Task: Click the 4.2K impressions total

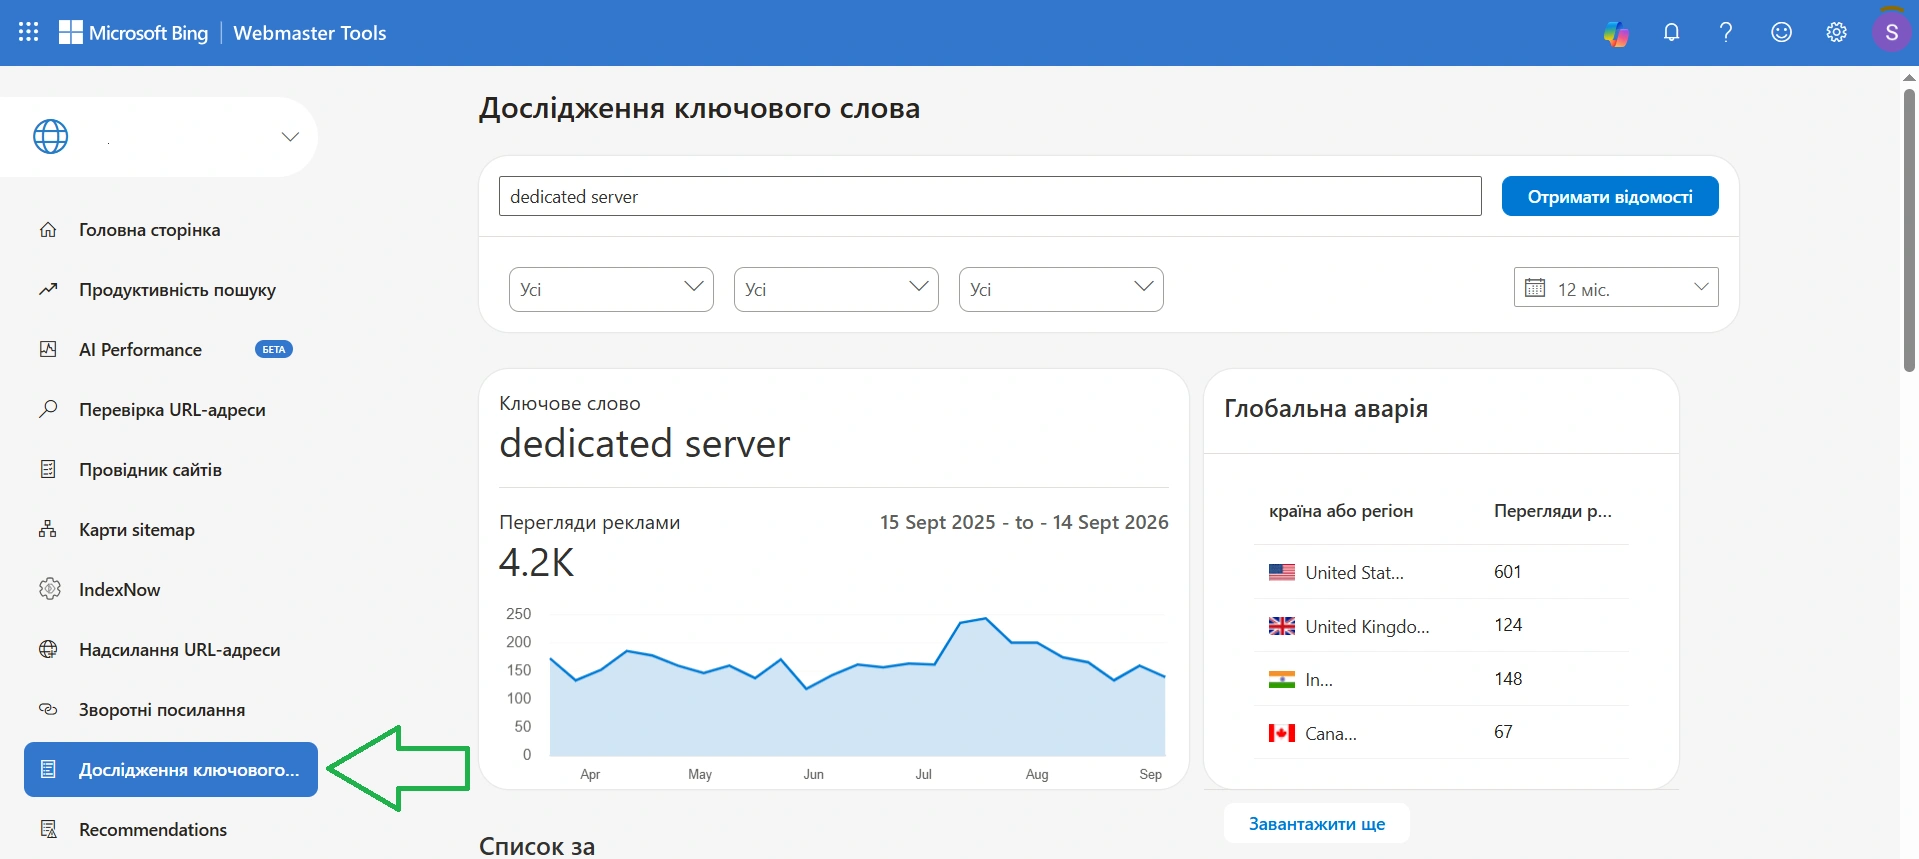Action: tap(537, 562)
